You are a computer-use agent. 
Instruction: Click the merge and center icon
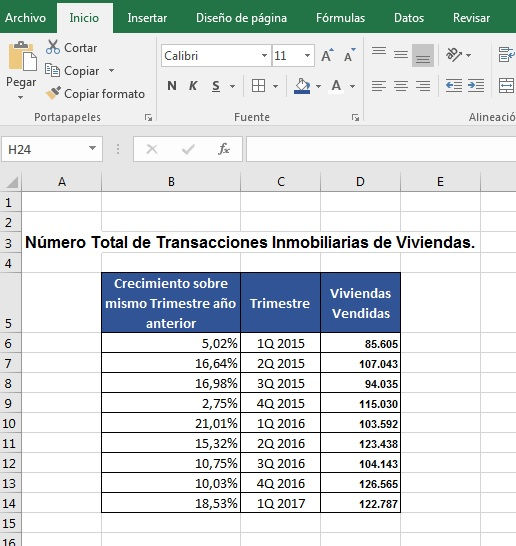click(506, 86)
